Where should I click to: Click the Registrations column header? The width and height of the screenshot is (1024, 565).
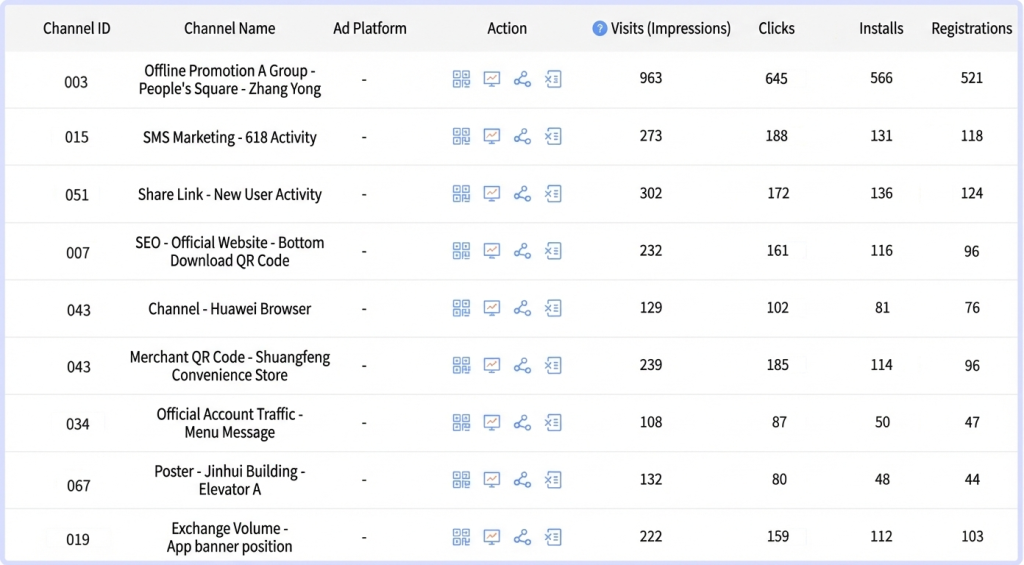[x=971, y=28]
